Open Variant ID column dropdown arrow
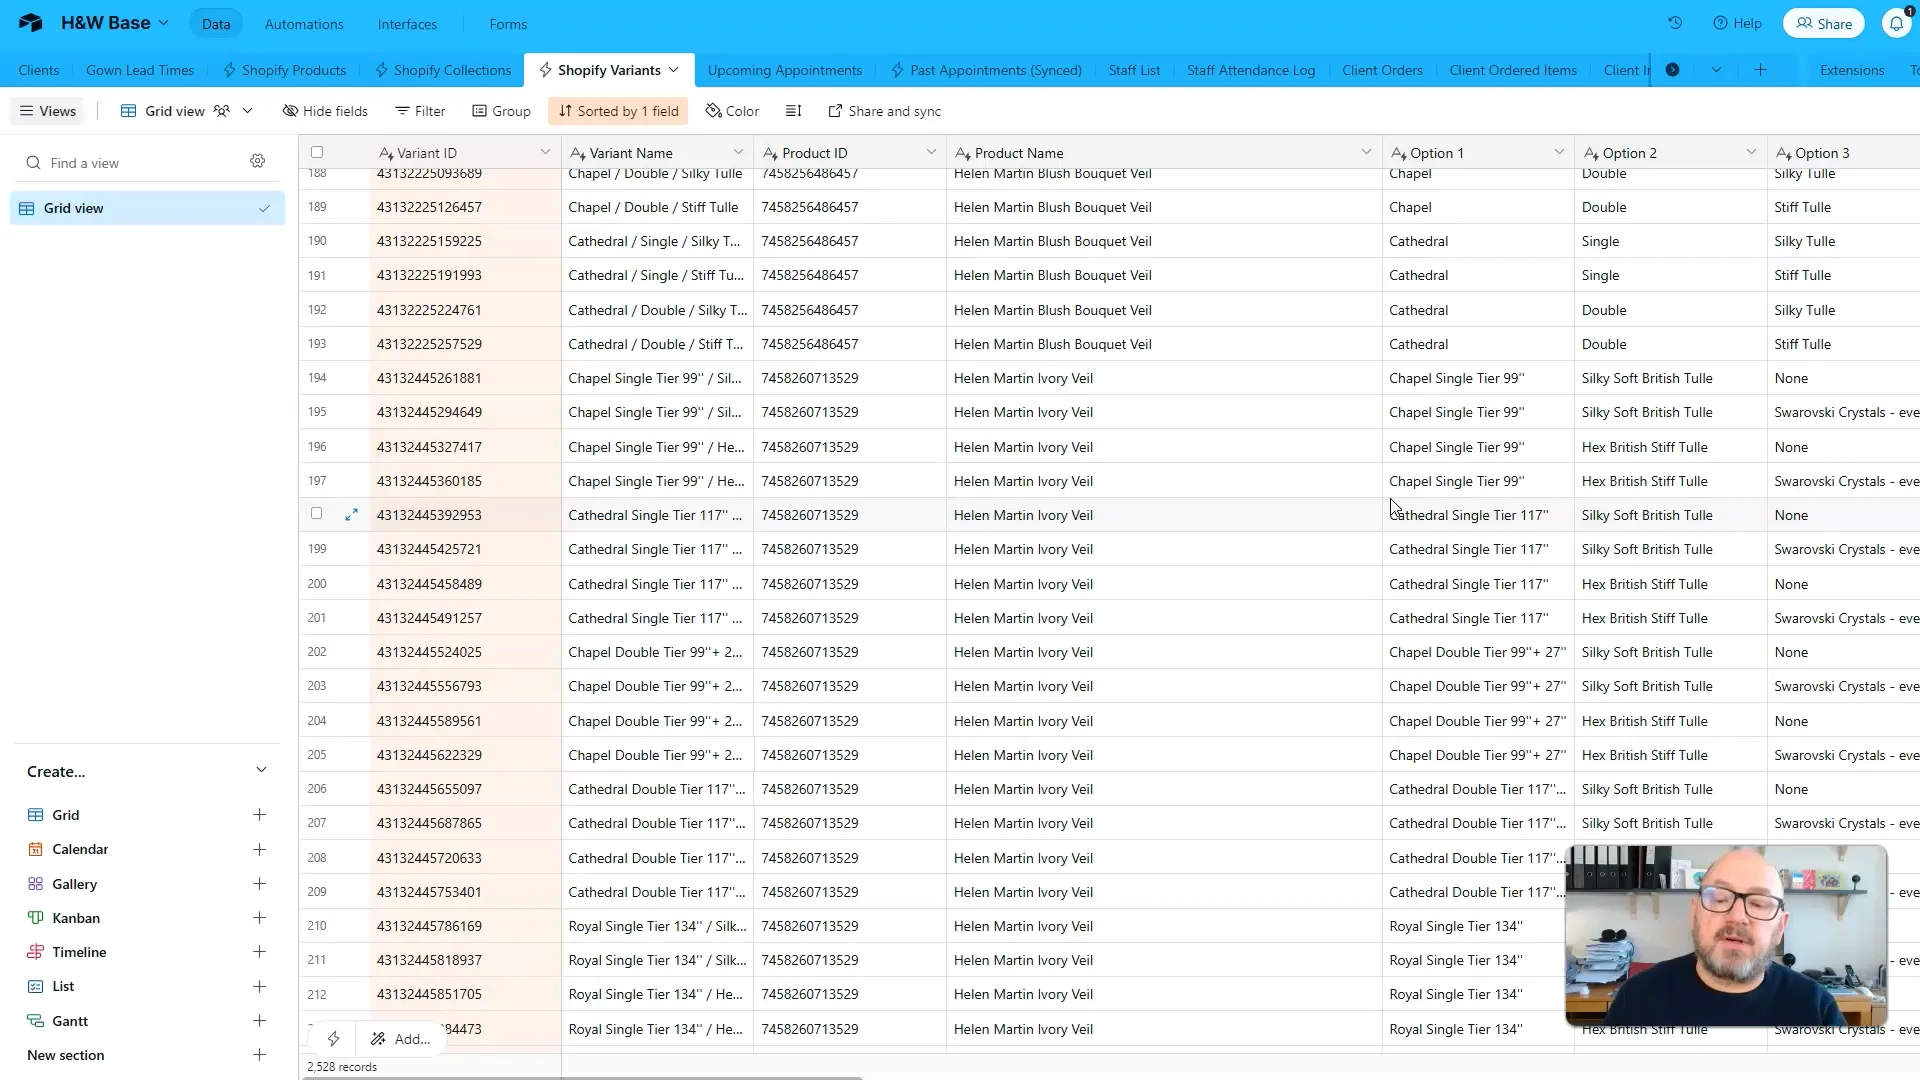 [545, 152]
